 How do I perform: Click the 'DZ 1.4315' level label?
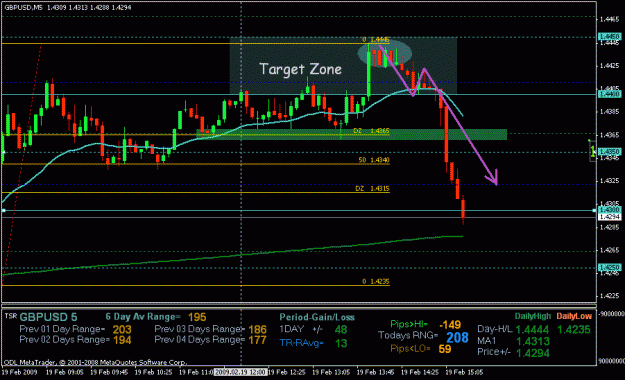(x=372, y=189)
